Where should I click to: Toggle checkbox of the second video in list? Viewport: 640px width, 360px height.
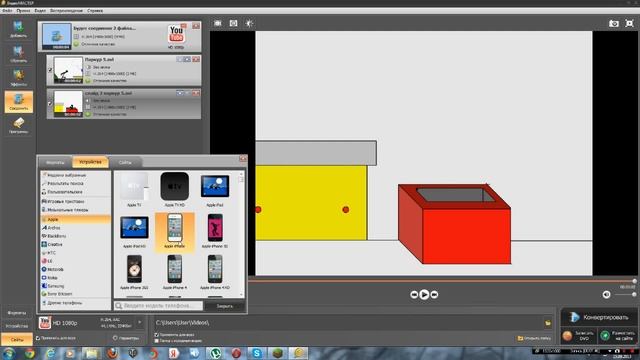tap(50, 104)
